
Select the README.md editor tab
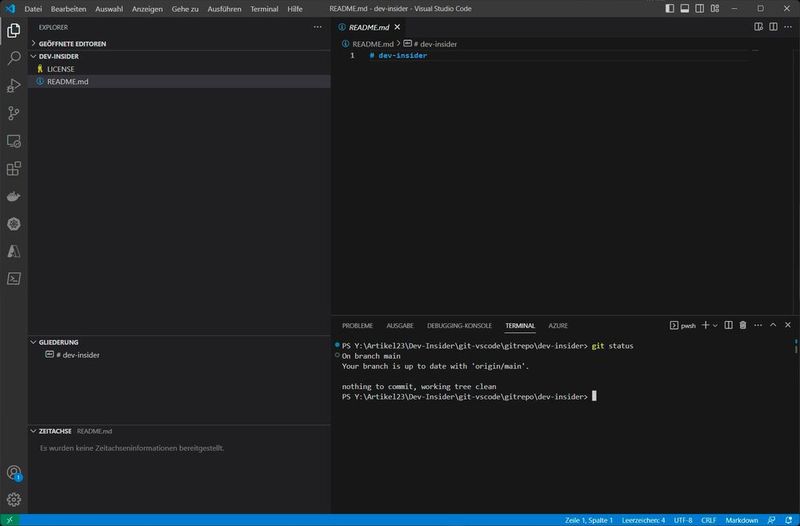tap(370, 27)
